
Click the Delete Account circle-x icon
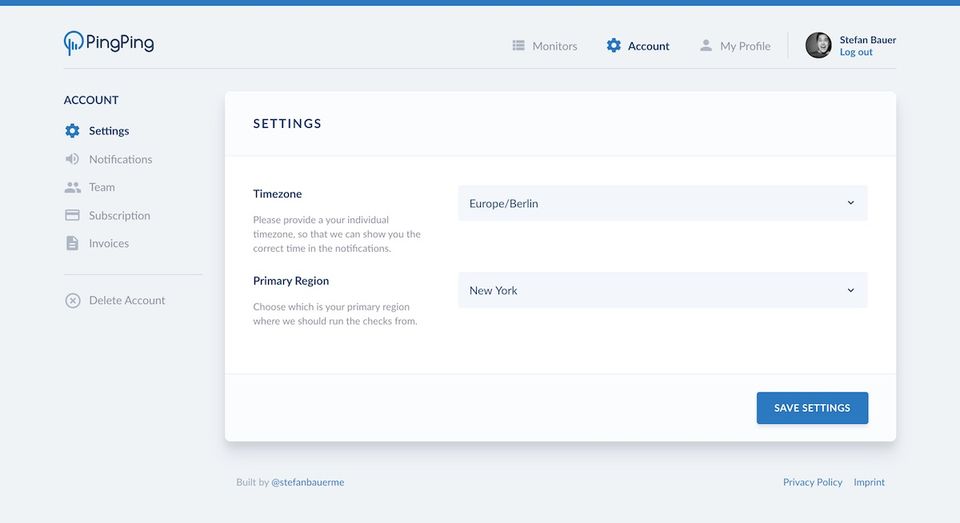72,300
